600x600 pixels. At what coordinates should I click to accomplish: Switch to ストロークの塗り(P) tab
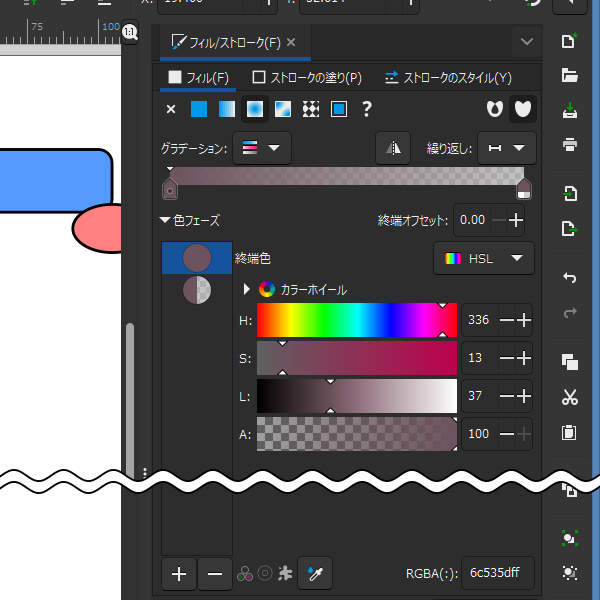coord(307,77)
